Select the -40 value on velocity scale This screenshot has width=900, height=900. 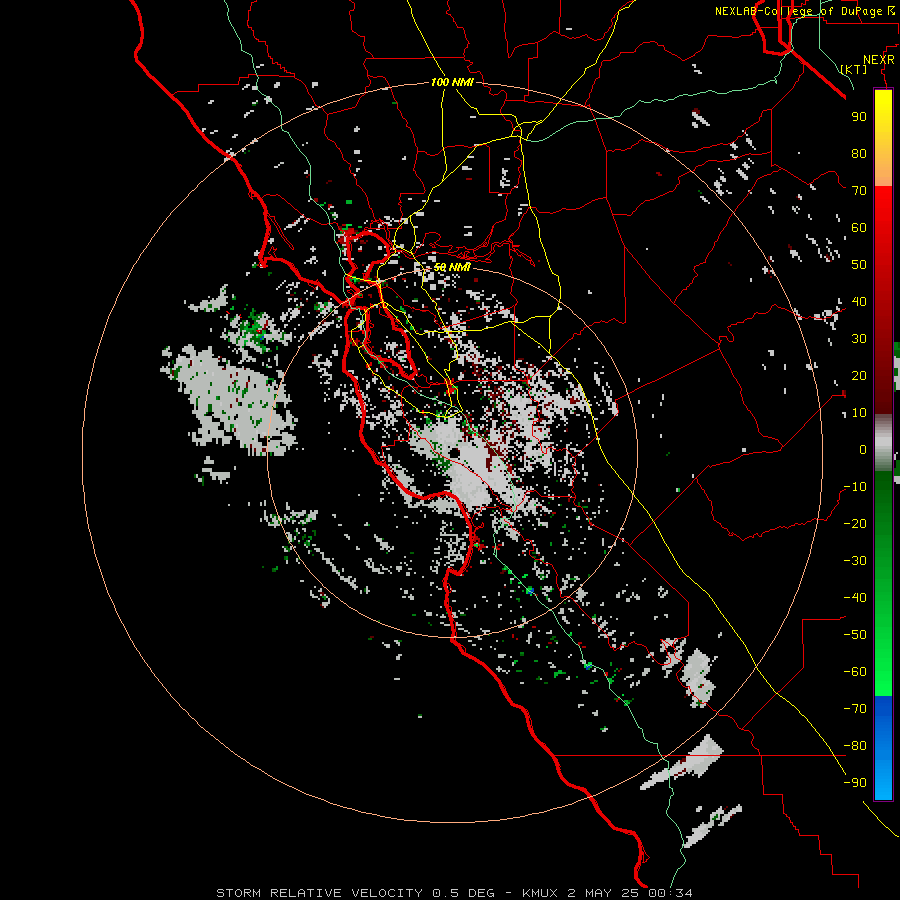coord(855,598)
